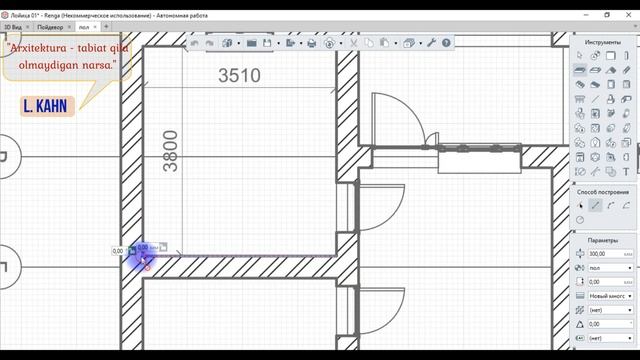Open dropdown arrow next to Paste icon

[x=396, y=43]
